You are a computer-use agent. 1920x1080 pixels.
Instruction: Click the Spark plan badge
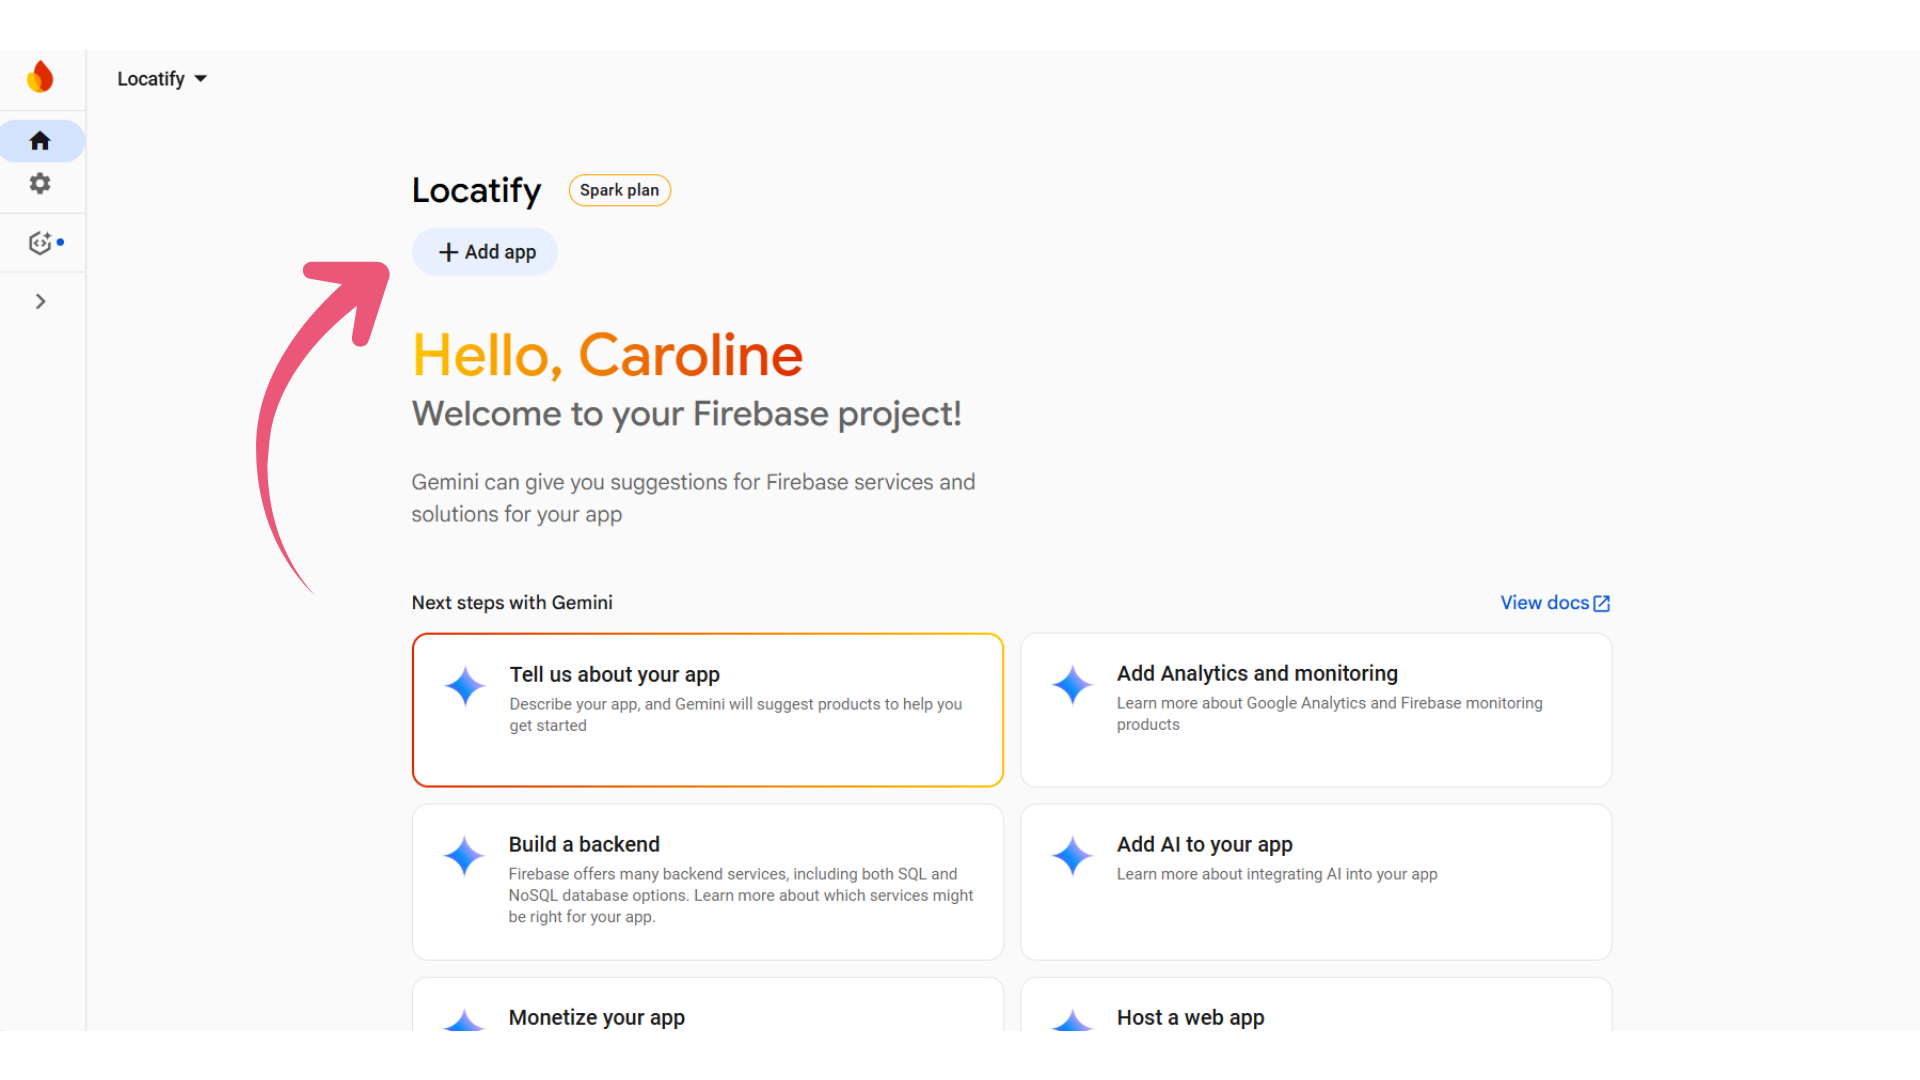[619, 190]
